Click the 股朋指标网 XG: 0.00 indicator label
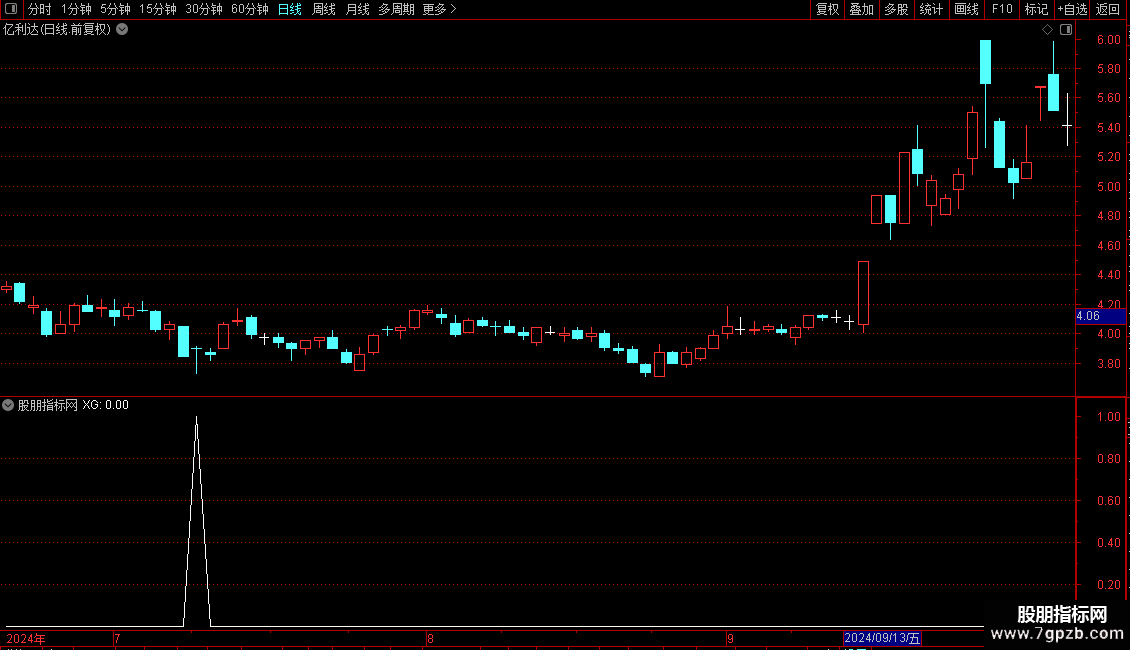This screenshot has width=1130, height=650. click(x=73, y=405)
